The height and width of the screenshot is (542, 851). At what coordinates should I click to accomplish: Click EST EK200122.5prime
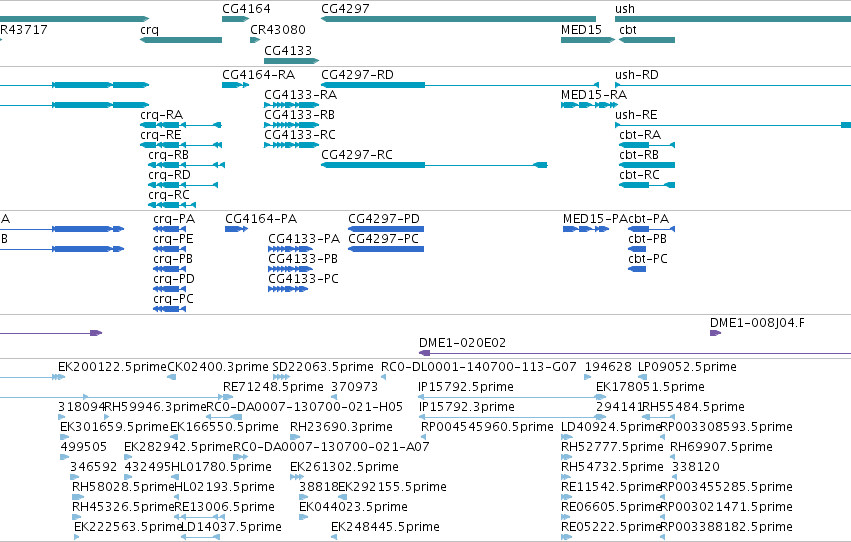point(112,367)
